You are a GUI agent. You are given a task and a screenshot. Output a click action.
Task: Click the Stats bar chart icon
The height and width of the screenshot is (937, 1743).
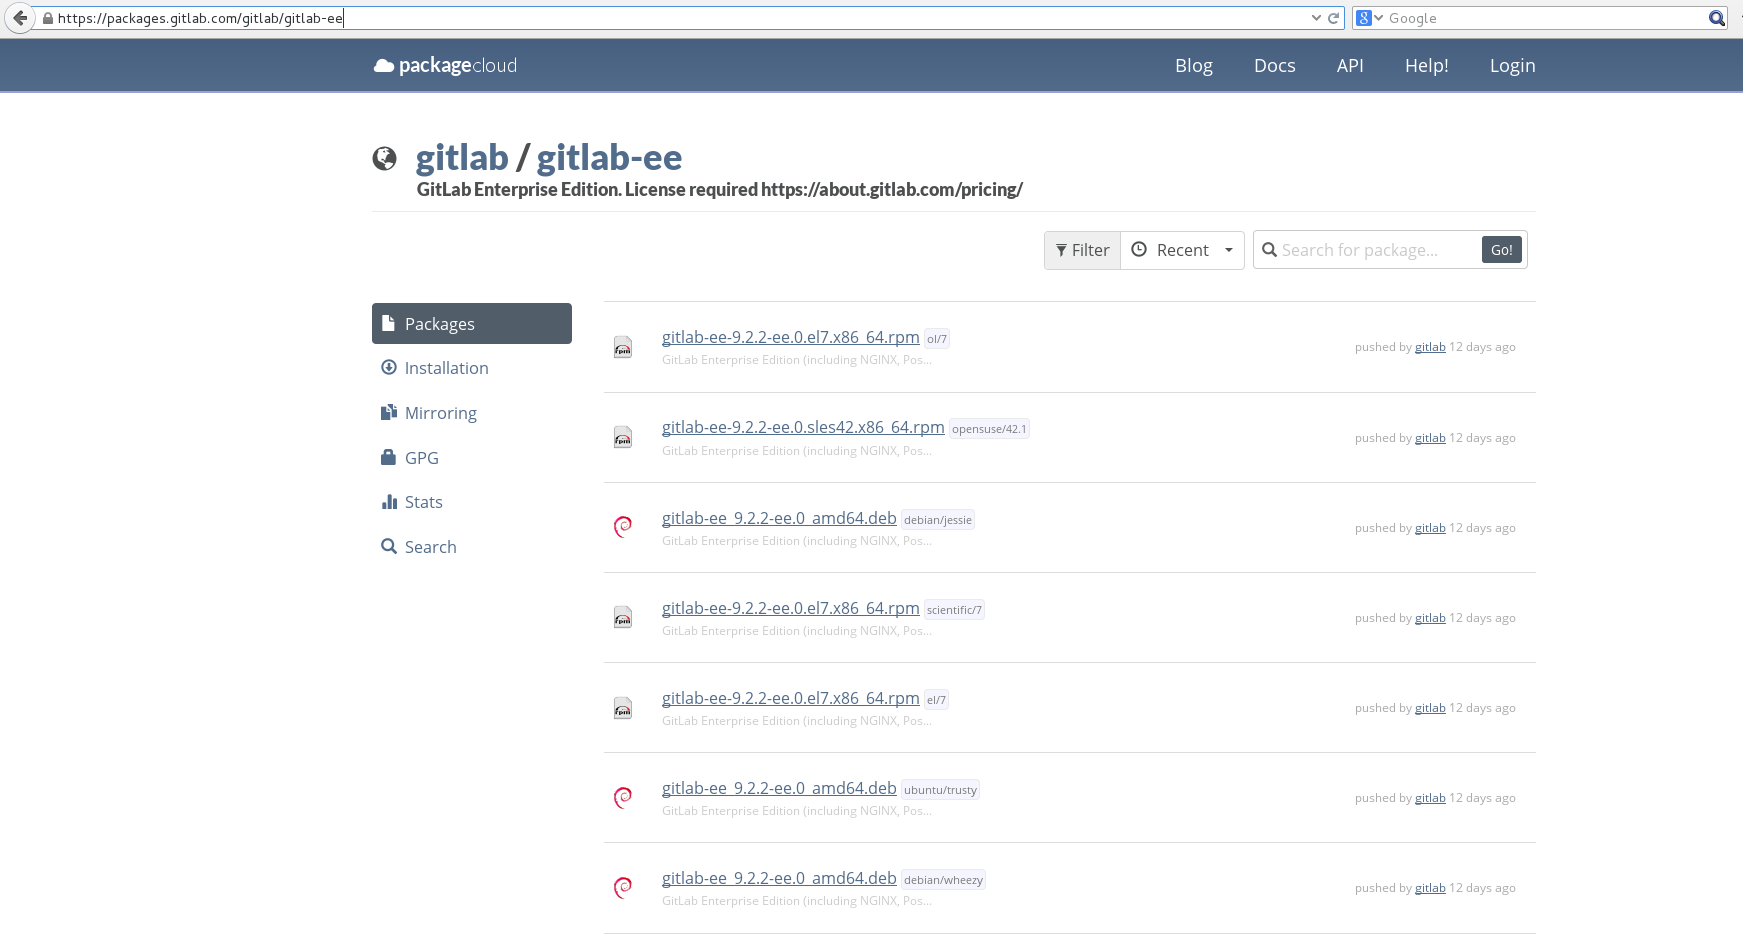(389, 501)
